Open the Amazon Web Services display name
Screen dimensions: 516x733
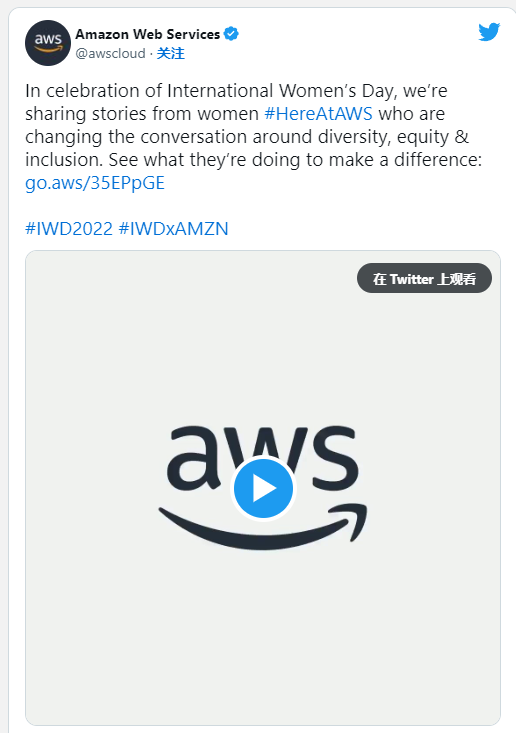tap(148, 34)
